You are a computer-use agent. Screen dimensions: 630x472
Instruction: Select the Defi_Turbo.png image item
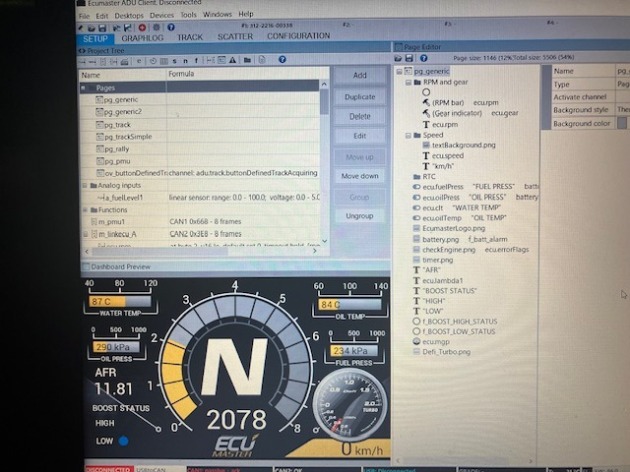(442, 352)
